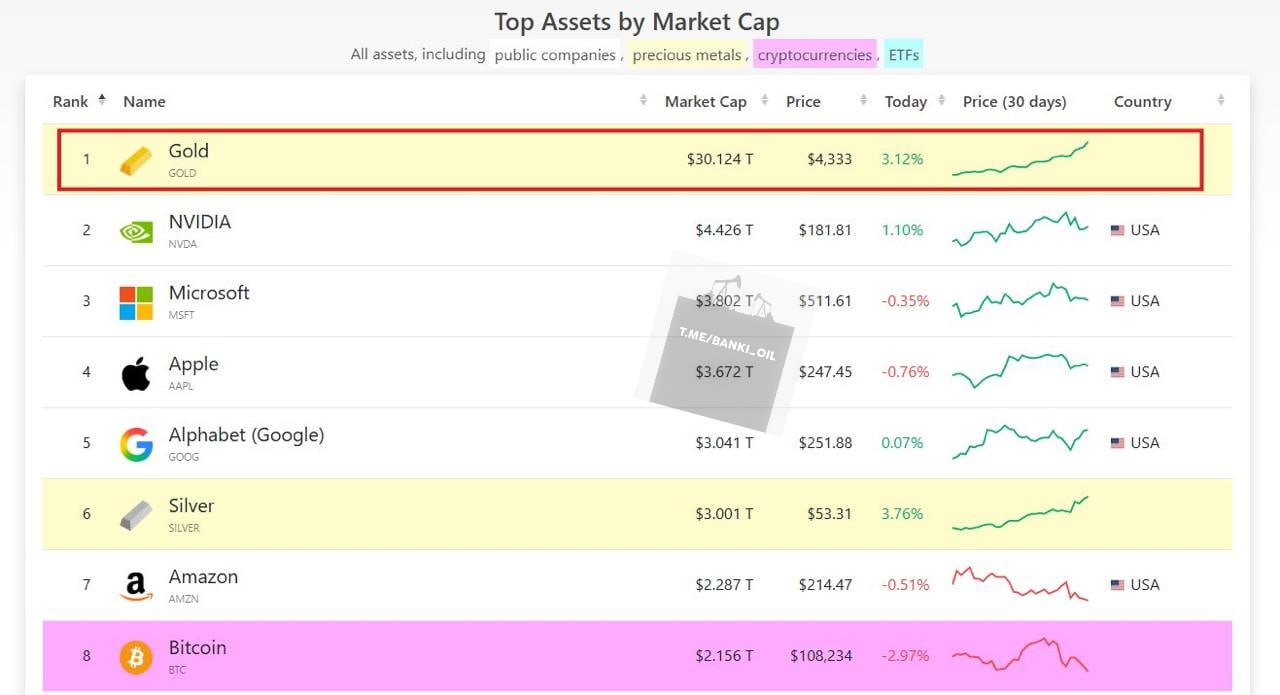Click the Google logo icon

[x=136, y=444]
